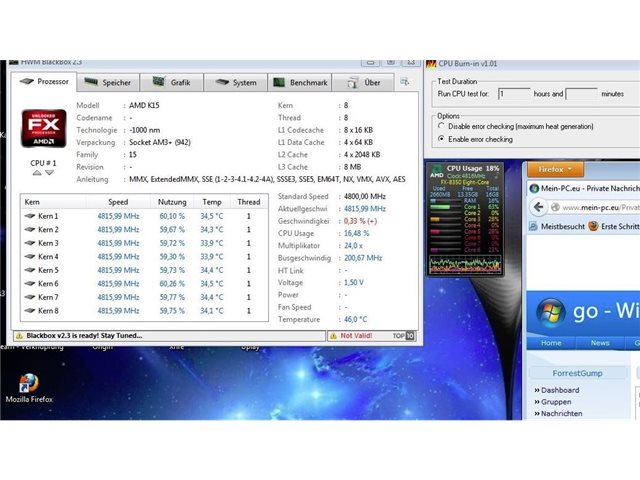Click the 'Not Valid!' status text
640x480 pixels.
click(356, 336)
